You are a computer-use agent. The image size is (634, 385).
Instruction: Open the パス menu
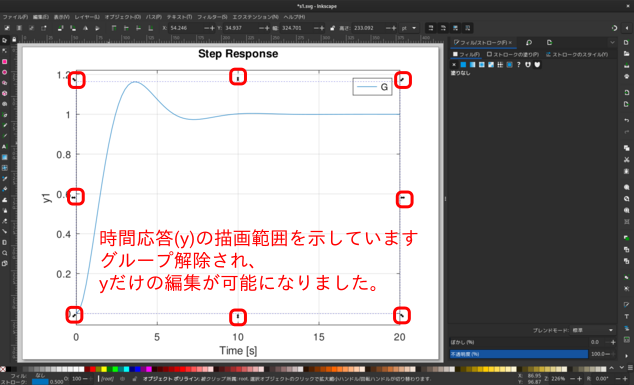coord(153,17)
